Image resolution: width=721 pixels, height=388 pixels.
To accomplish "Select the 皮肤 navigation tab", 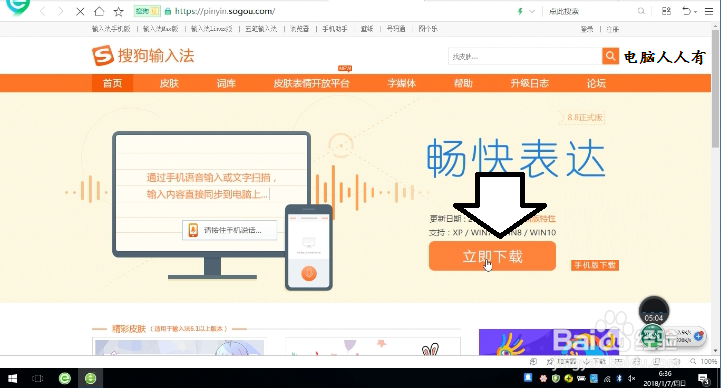I will (169, 83).
